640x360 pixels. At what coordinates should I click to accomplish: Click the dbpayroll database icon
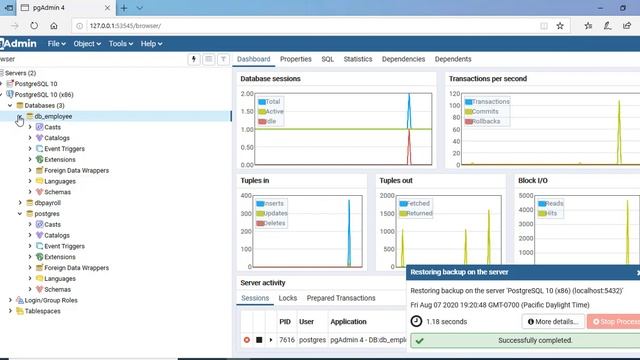pyautogui.click(x=30, y=203)
